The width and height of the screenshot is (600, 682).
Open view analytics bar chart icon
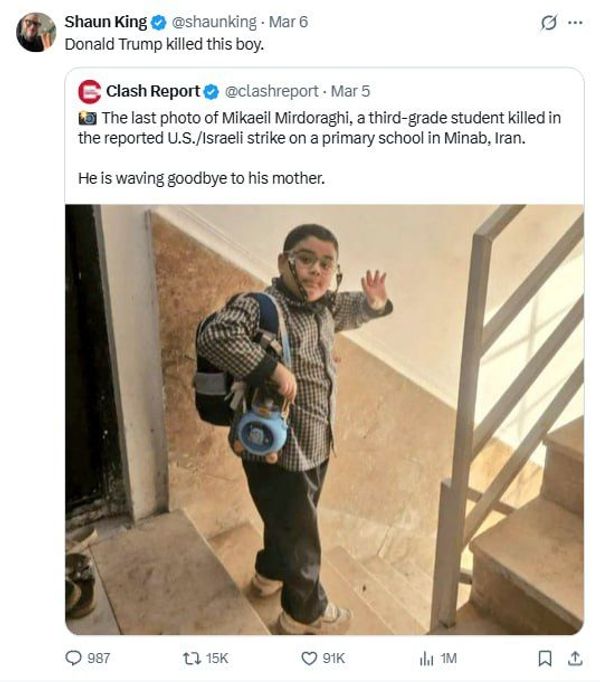point(426,659)
